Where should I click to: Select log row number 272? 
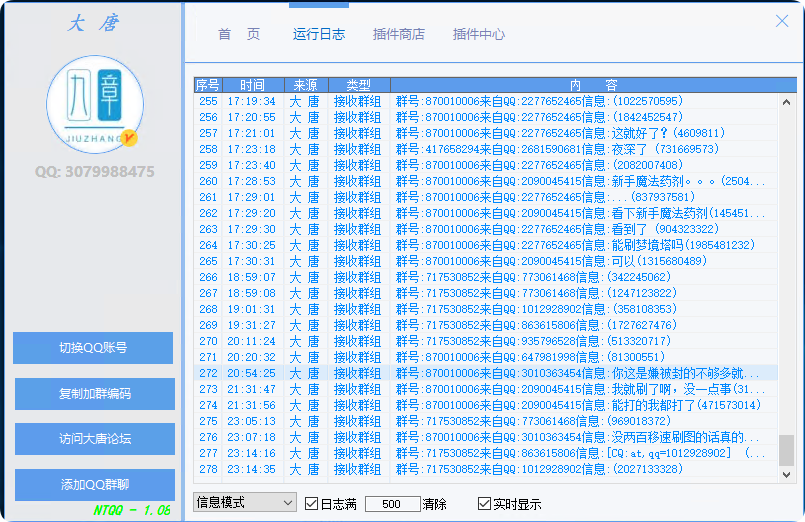(x=480, y=373)
